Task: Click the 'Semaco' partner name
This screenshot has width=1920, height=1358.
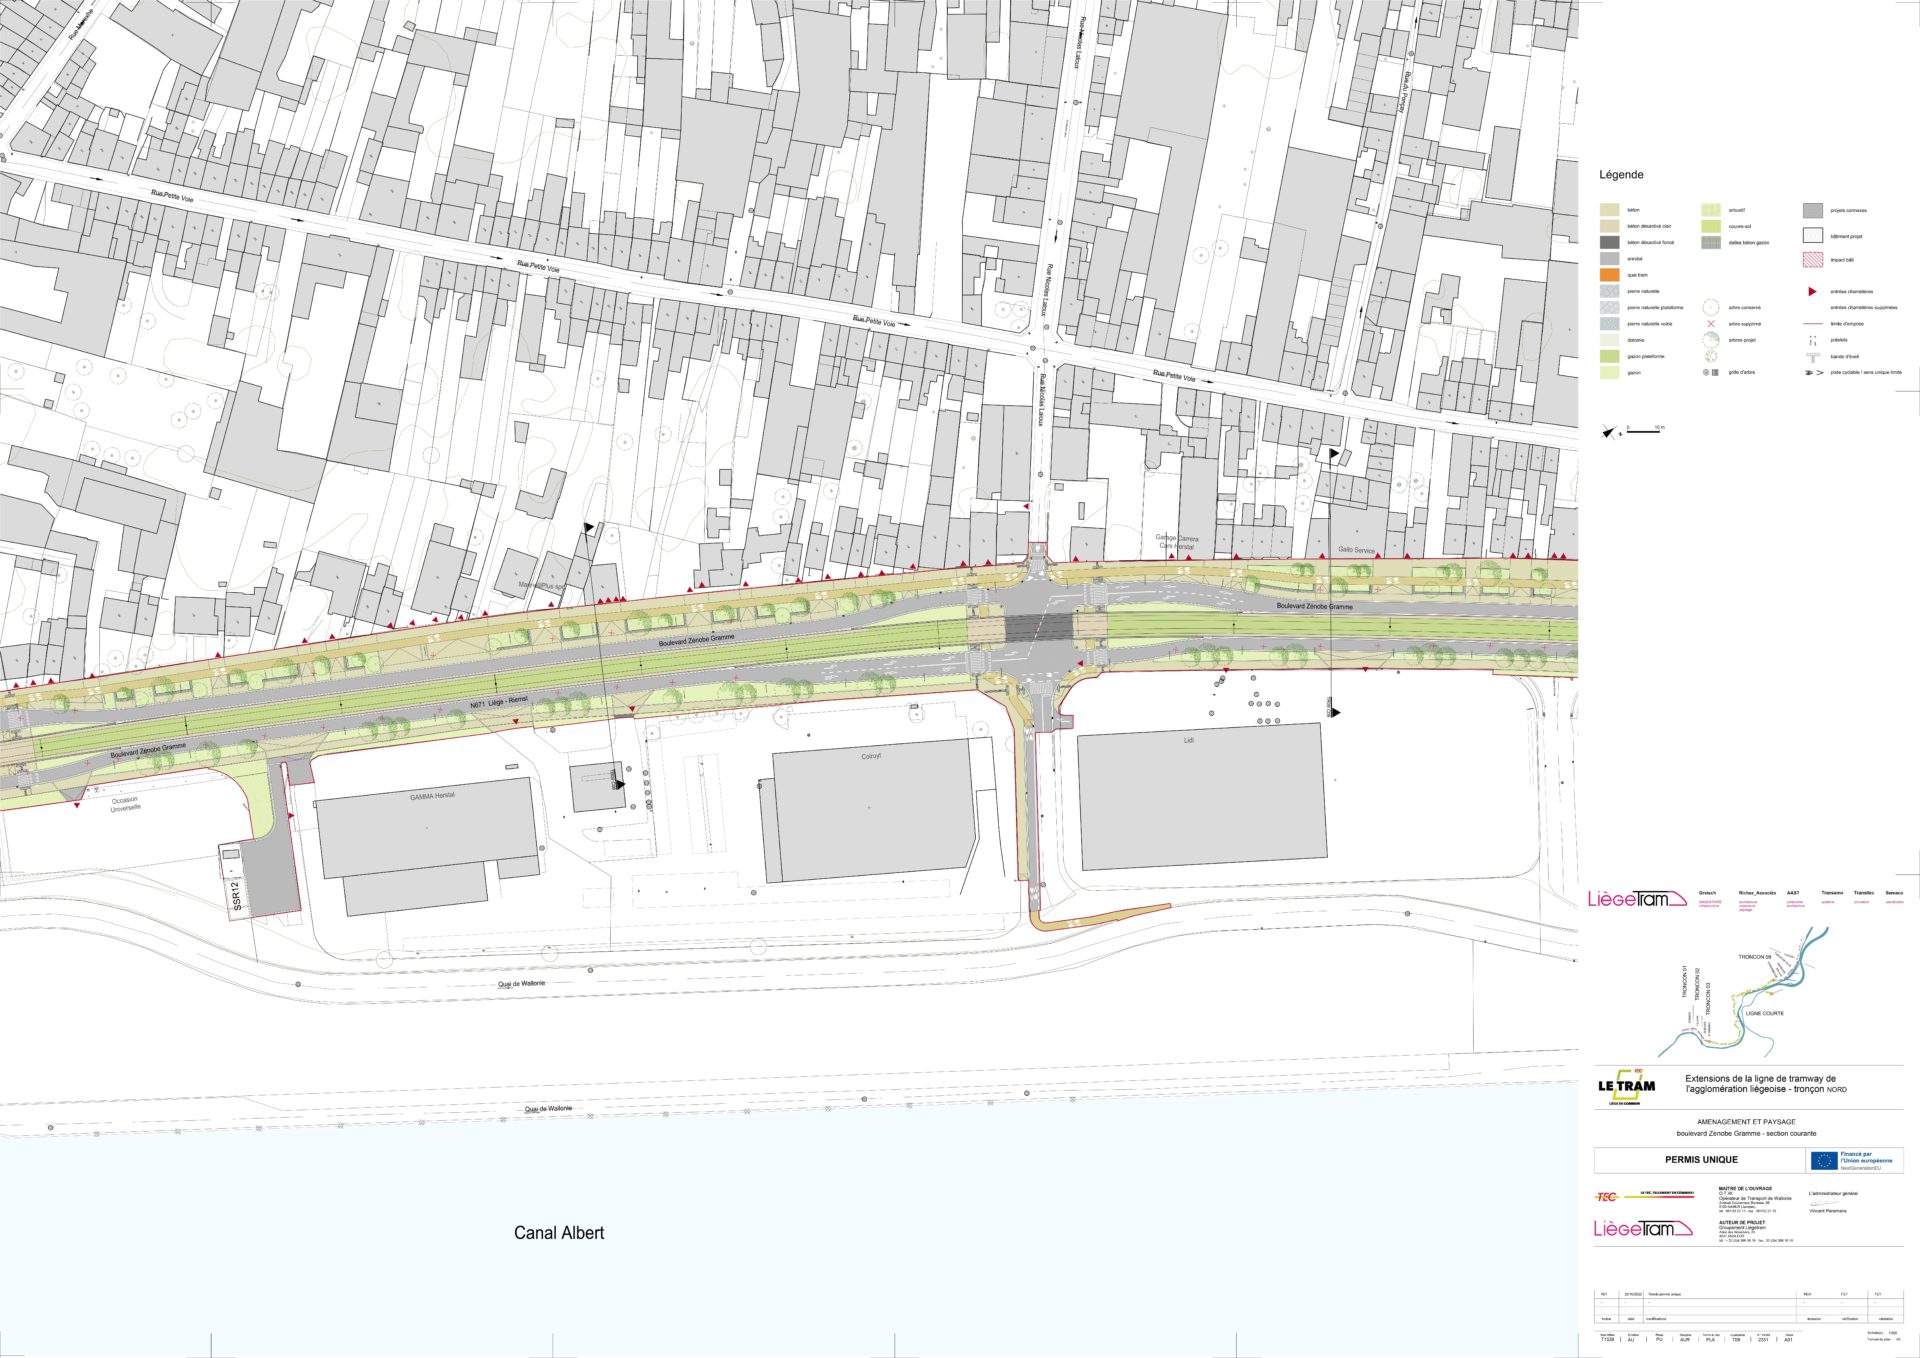Action: pyautogui.click(x=1894, y=893)
